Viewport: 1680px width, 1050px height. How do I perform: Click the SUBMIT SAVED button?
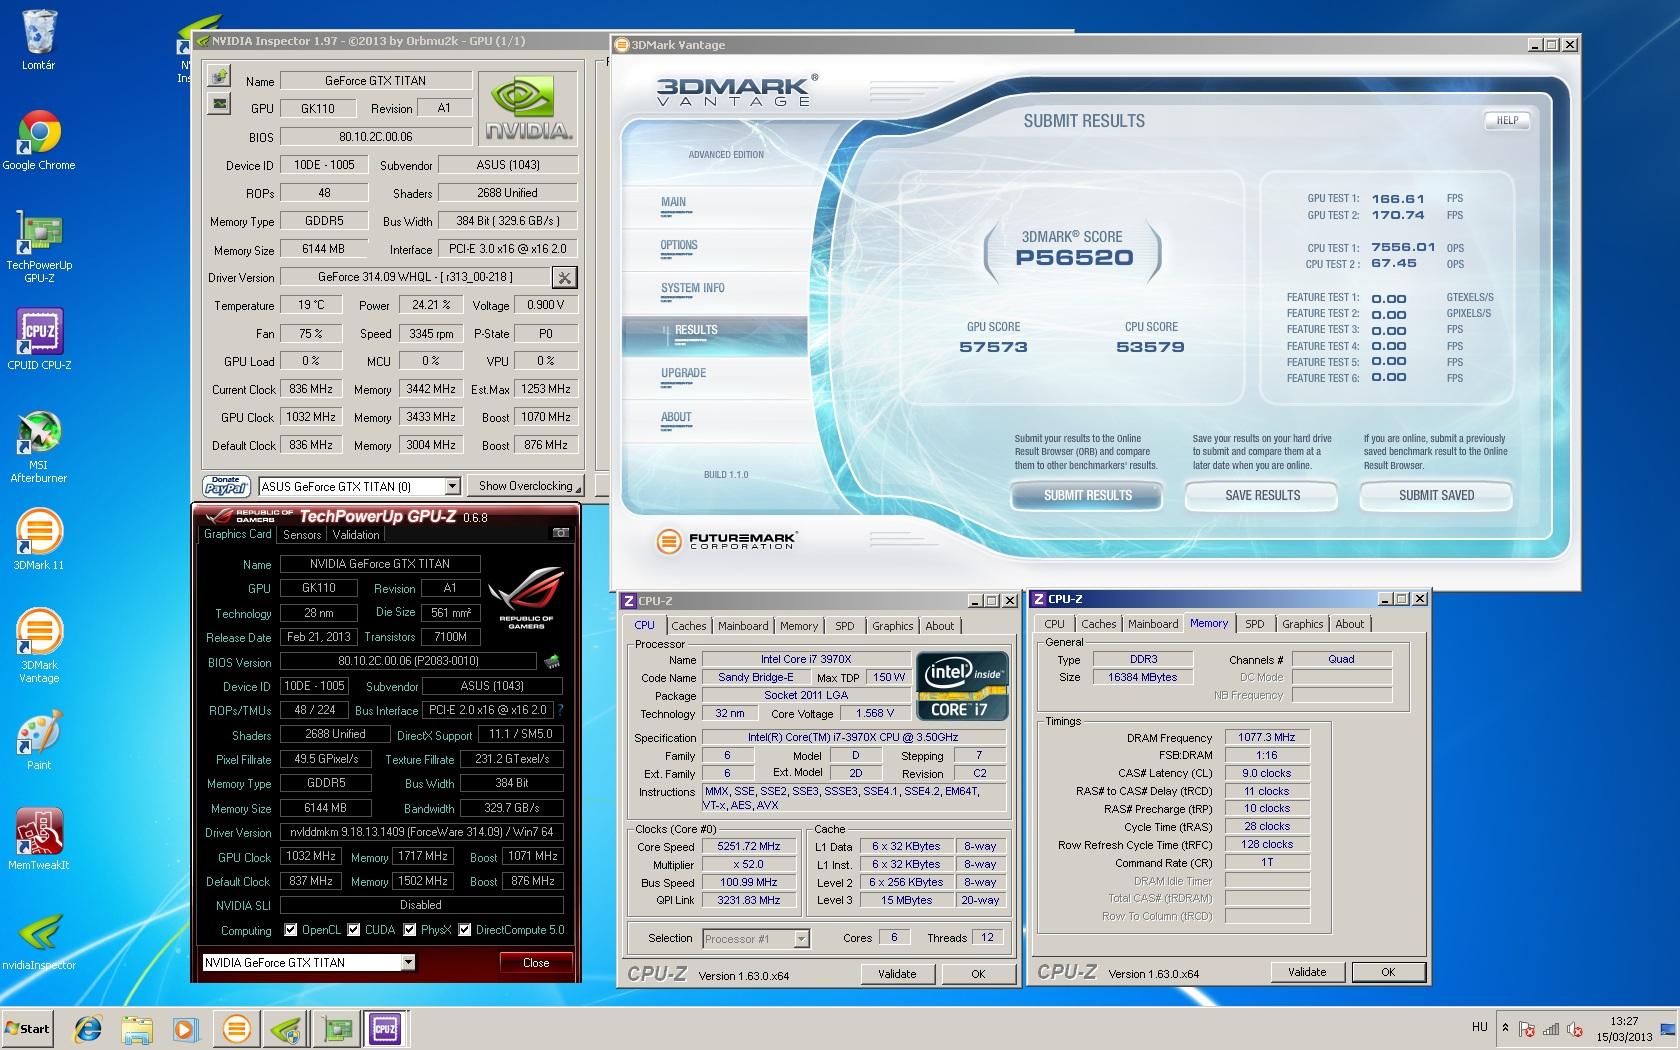coord(1437,495)
